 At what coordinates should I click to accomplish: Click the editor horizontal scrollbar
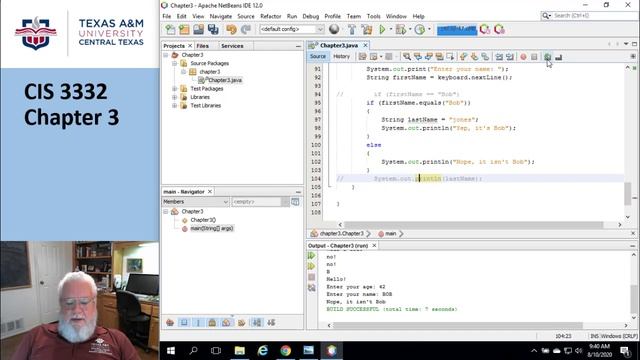(x=473, y=224)
